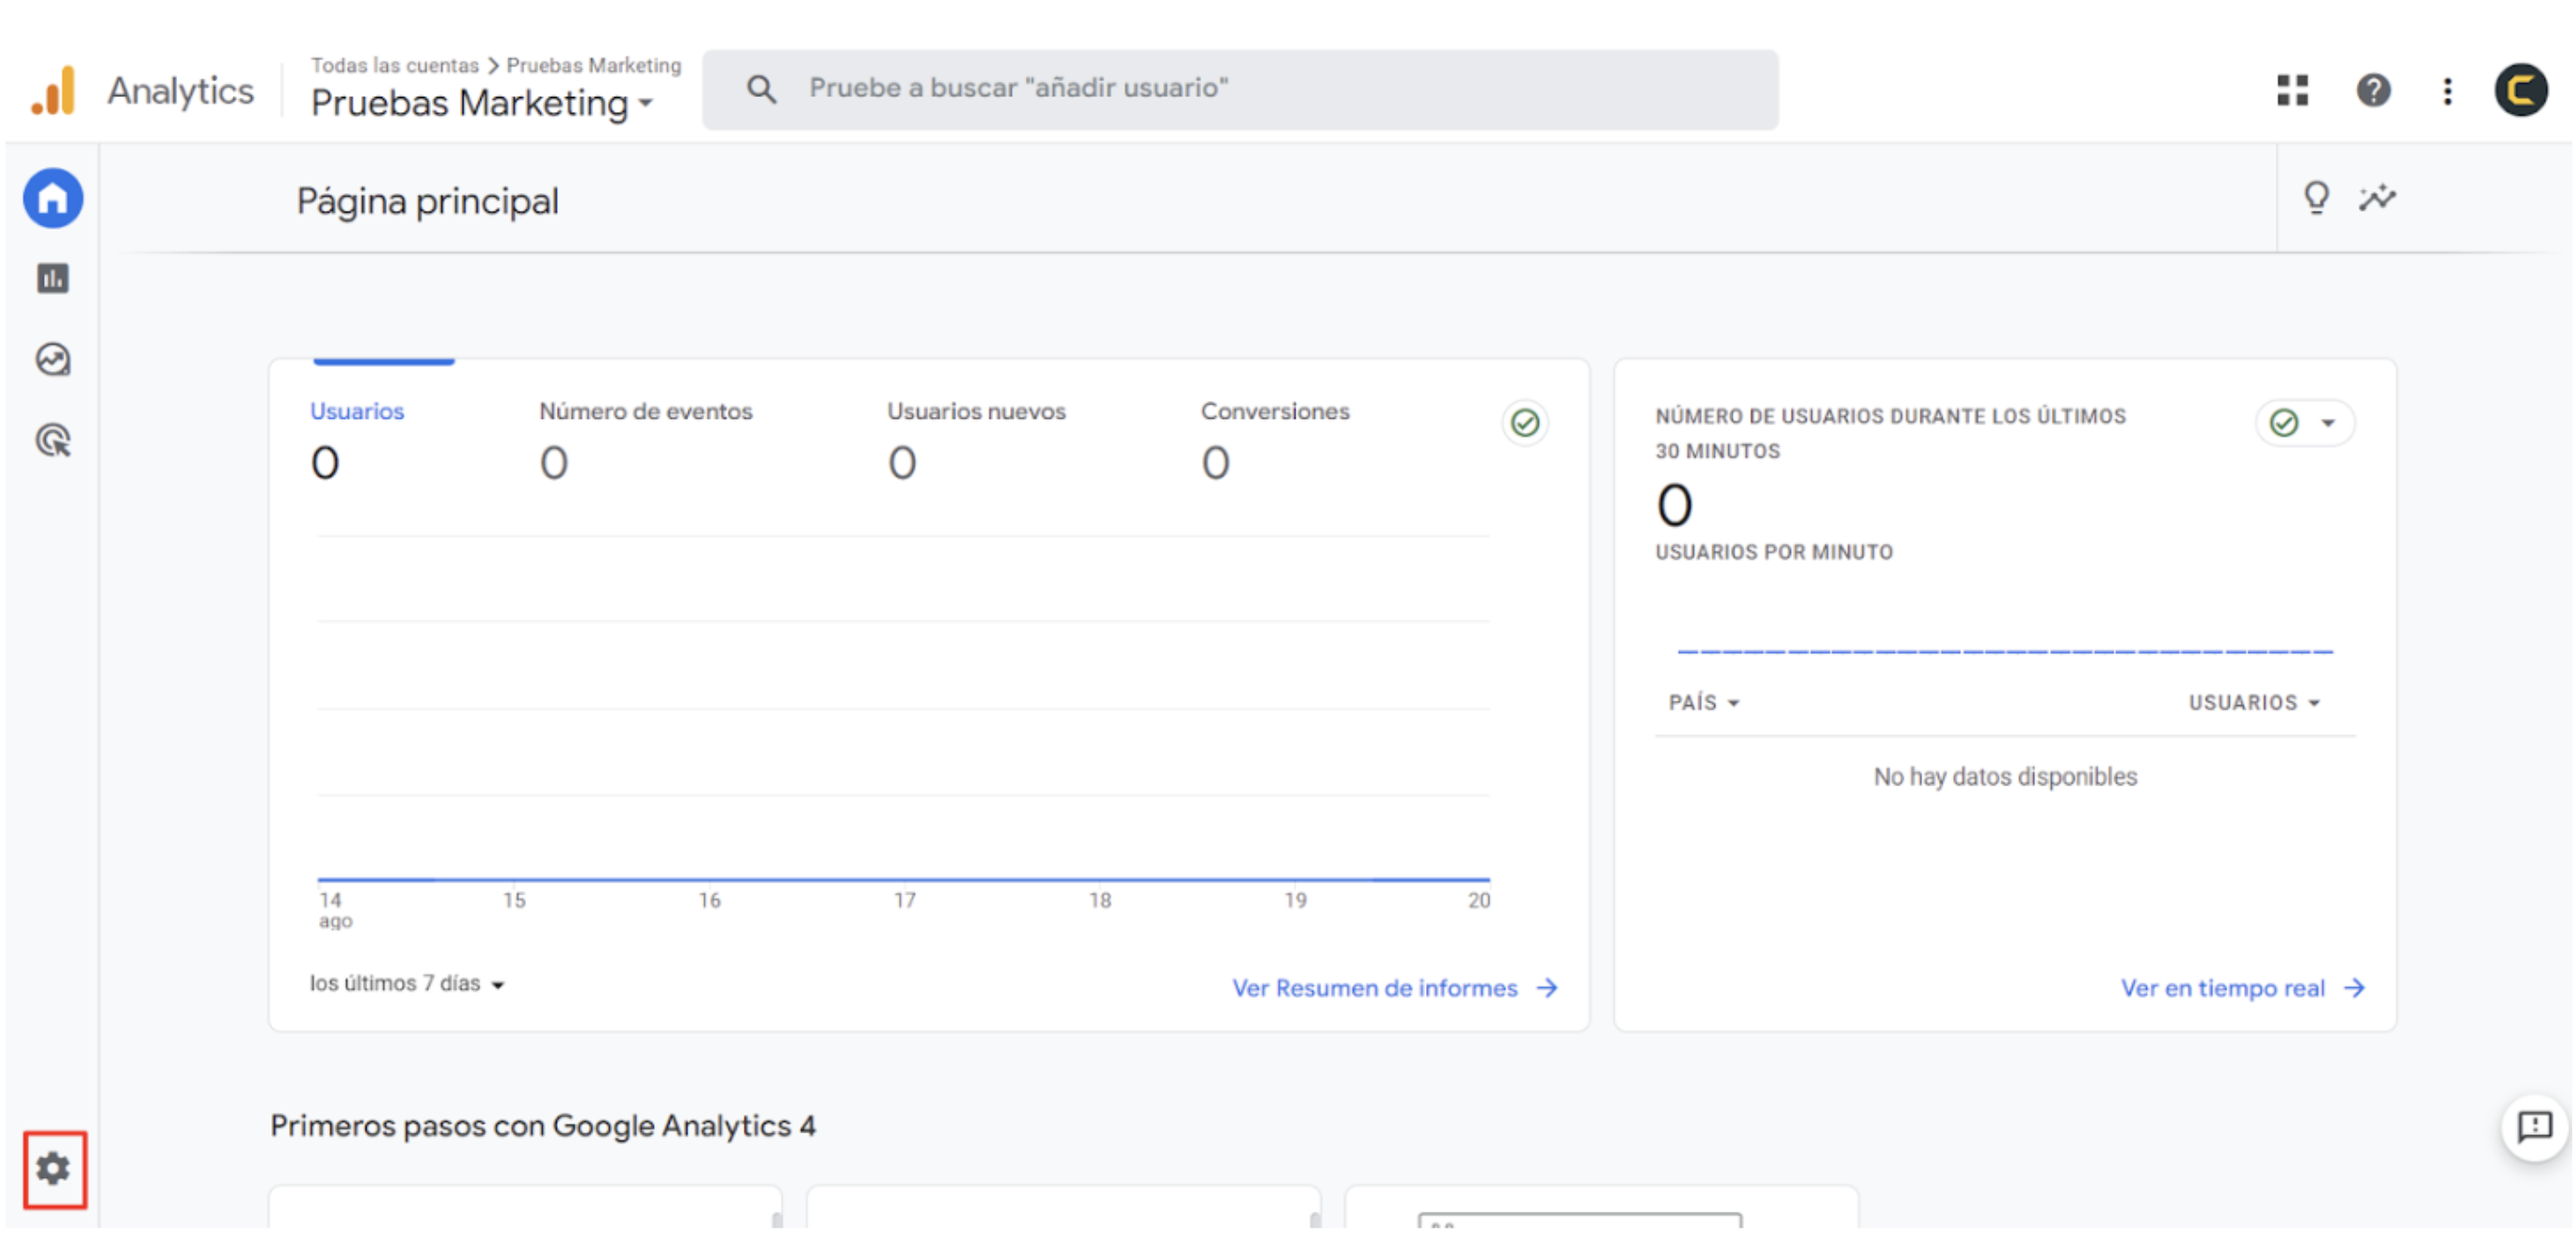Click the search magnifier icon
Screen dimensions: 2576x1235
761,89
